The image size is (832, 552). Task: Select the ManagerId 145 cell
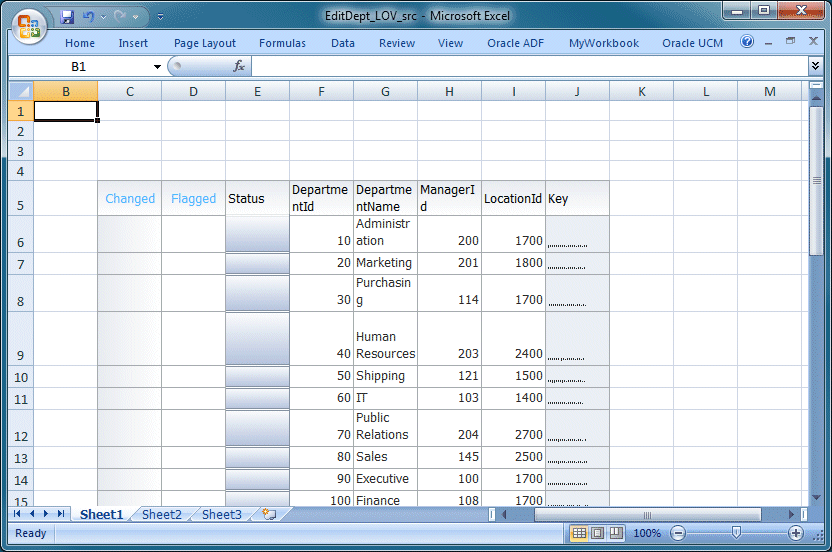click(x=449, y=458)
